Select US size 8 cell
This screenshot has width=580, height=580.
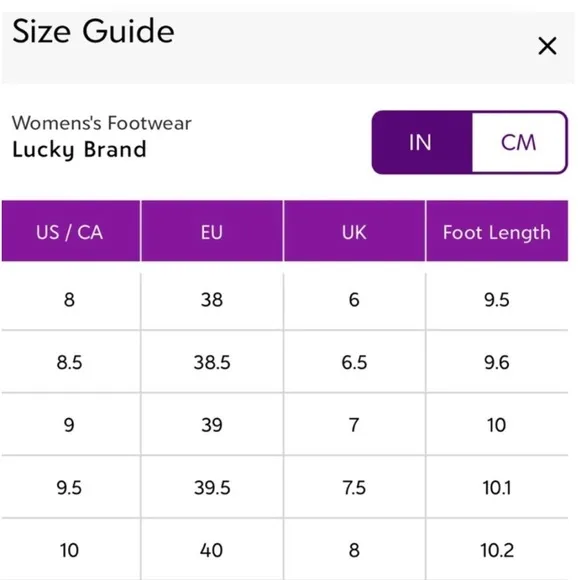pos(70,300)
